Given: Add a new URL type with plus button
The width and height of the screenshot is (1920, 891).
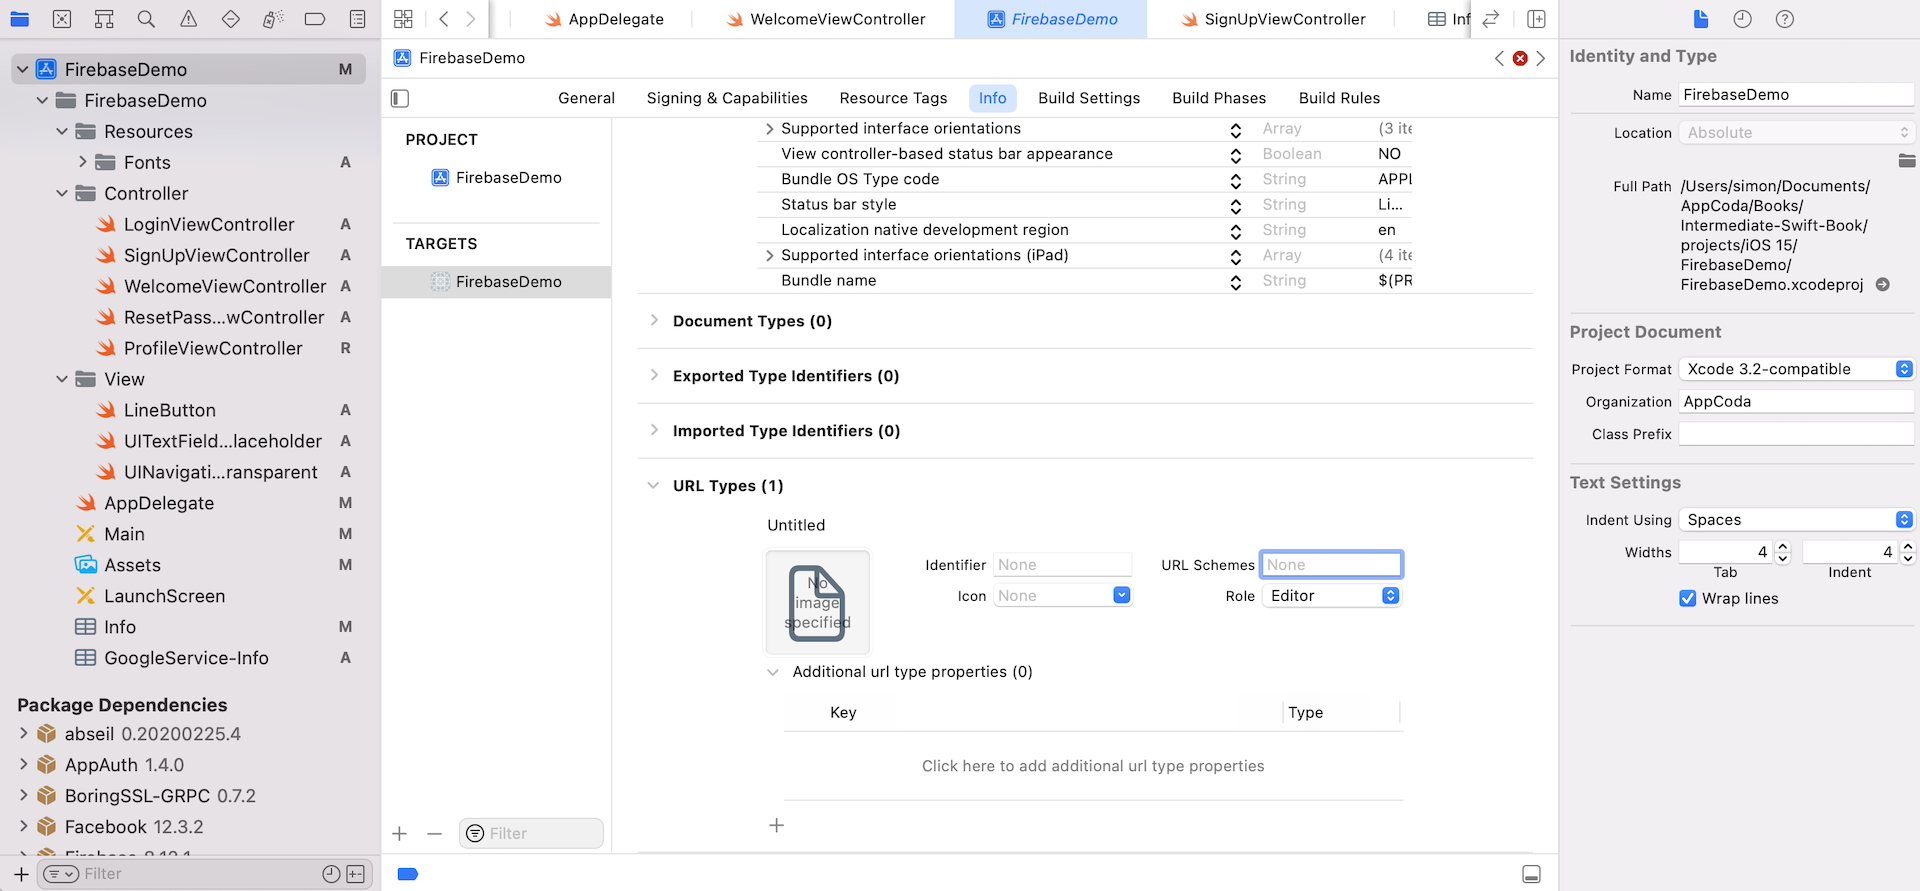Looking at the screenshot, I should click(x=776, y=825).
